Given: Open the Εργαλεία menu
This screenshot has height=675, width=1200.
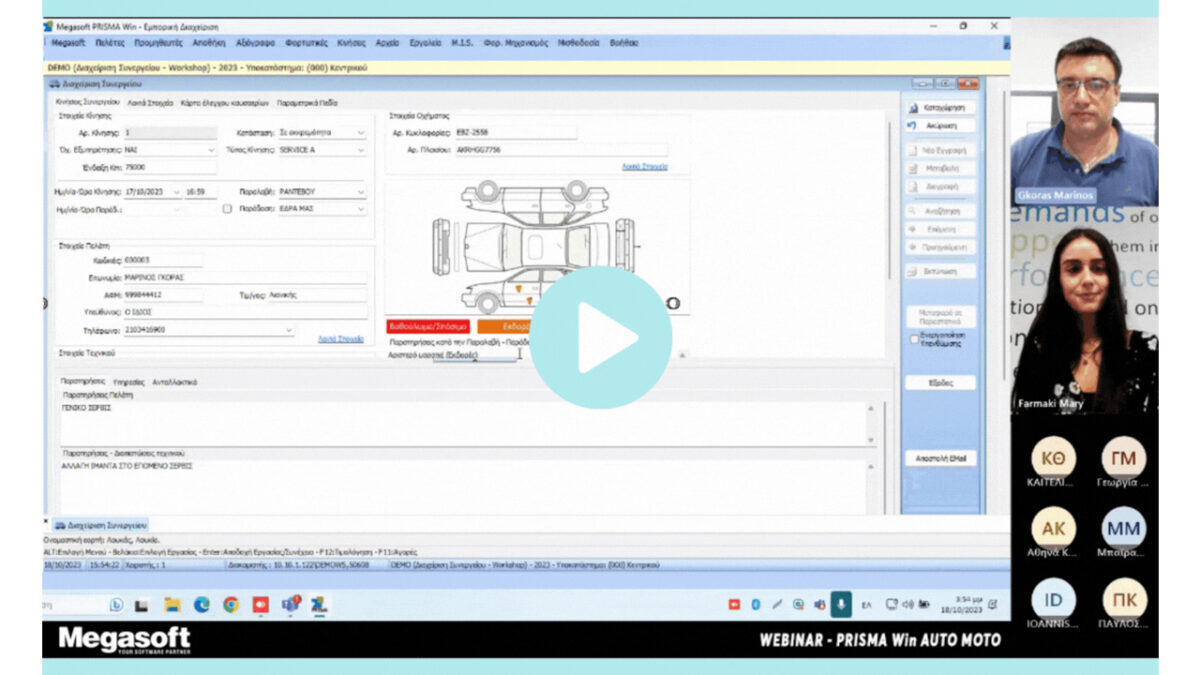Looking at the screenshot, I should click(x=424, y=43).
